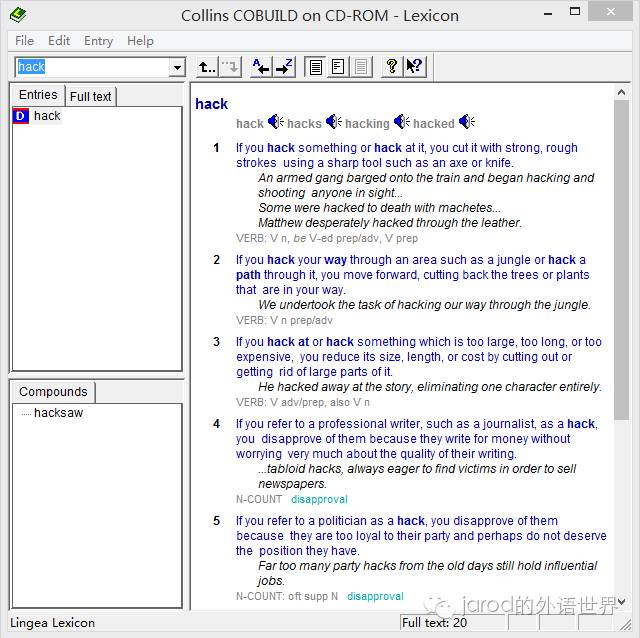The height and width of the screenshot is (638, 640).
Task: Click sense number 2 of hack
Action: coord(217,260)
